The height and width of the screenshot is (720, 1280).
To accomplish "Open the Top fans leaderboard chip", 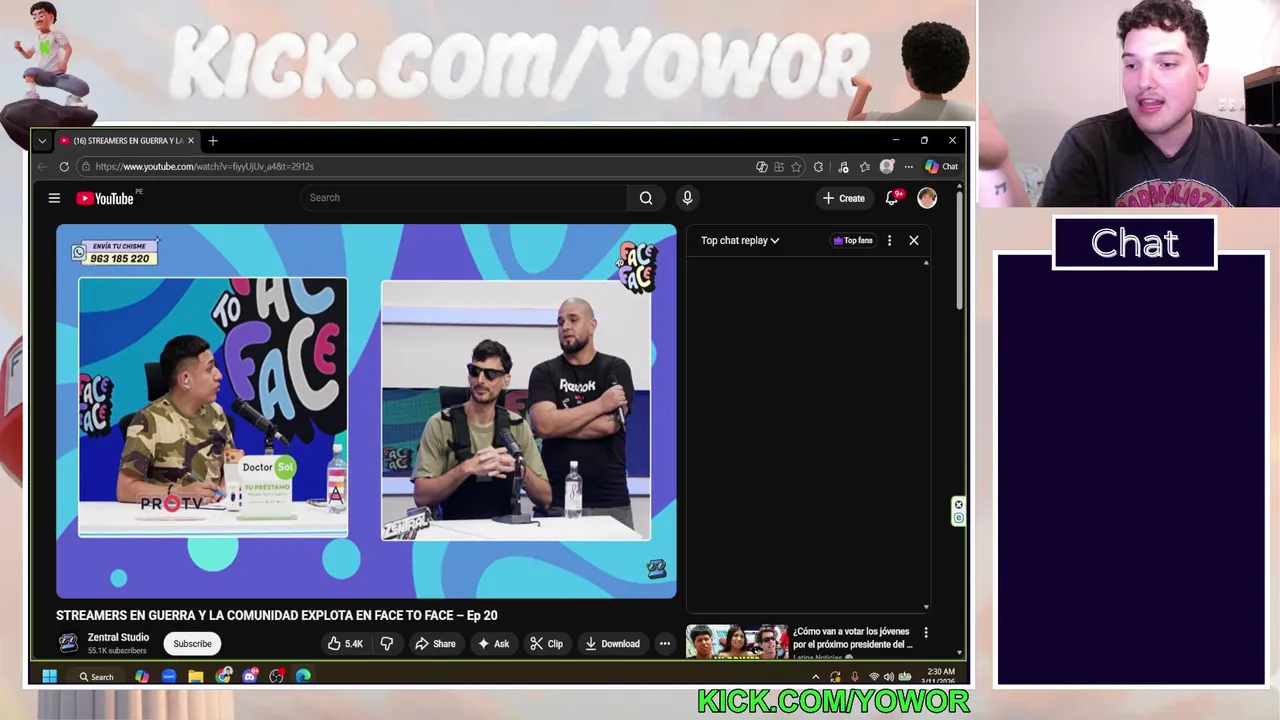I will pyautogui.click(x=853, y=241).
